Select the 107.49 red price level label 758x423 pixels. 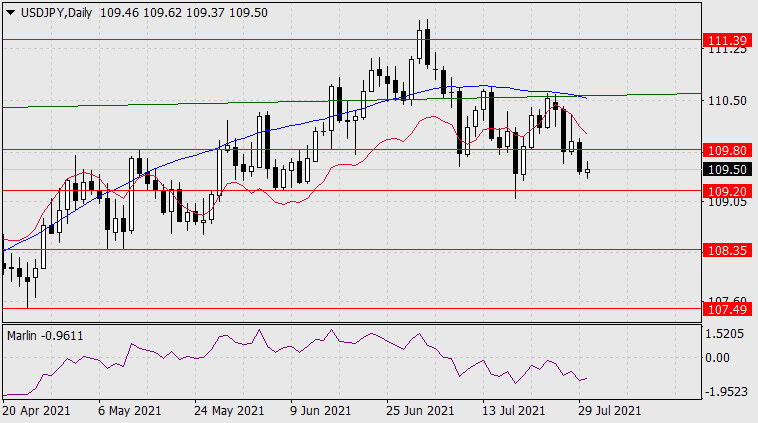(727, 309)
